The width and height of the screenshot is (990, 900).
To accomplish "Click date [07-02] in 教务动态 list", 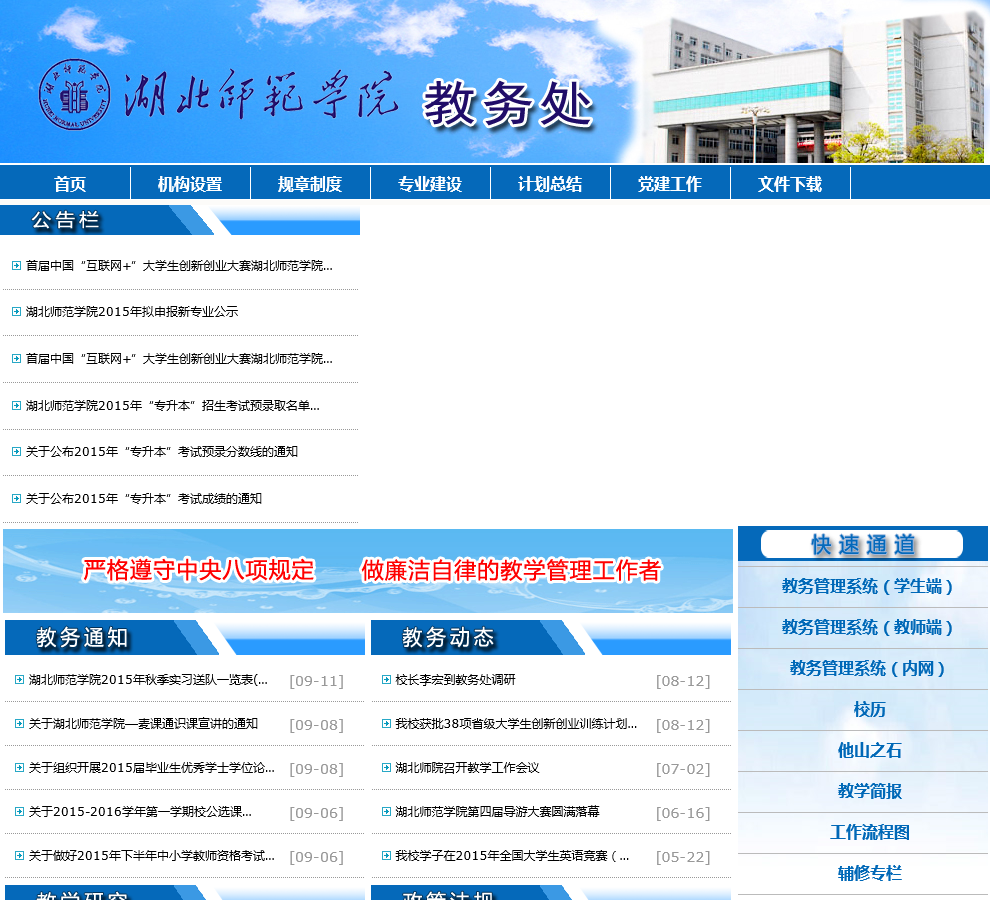I will 683,769.
